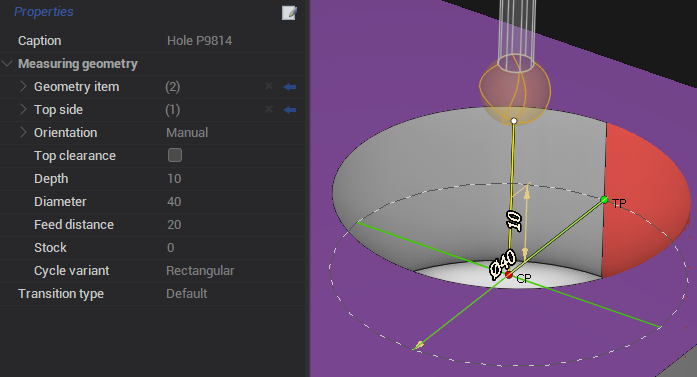Click the probe ball sphere in the viewport
The width and height of the screenshot is (697, 377).
point(515,89)
